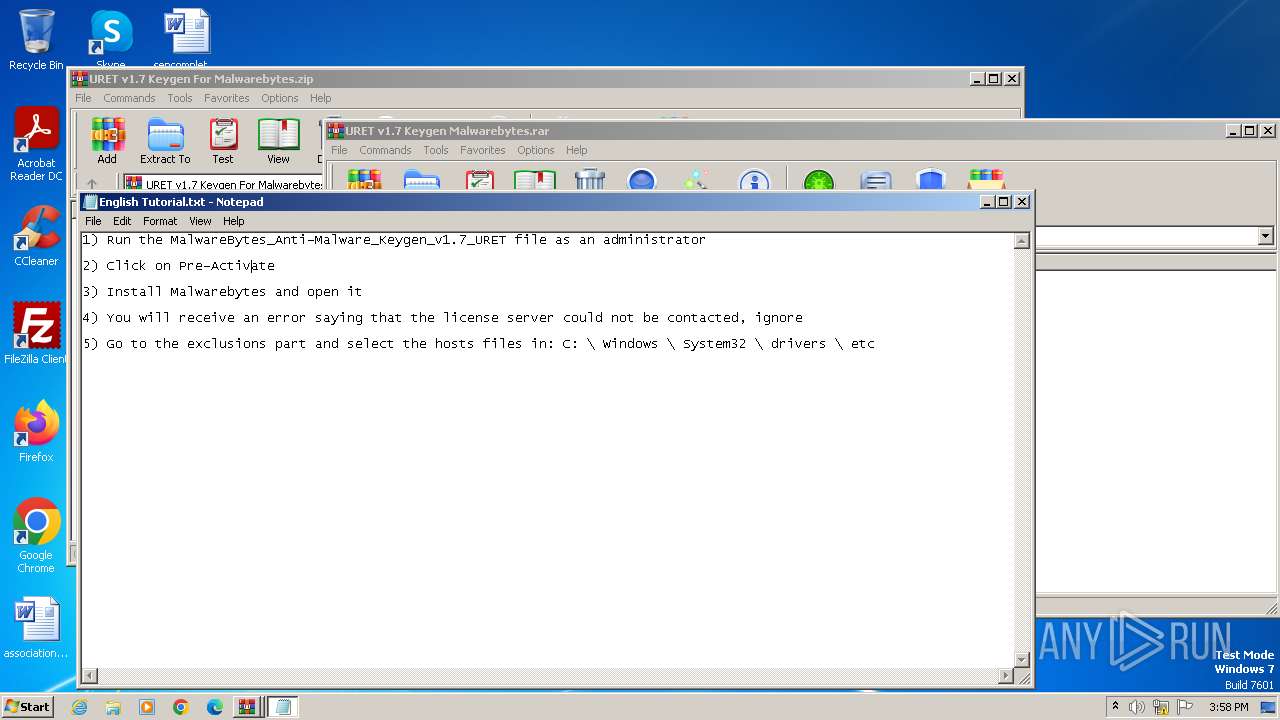Click View in the zip WinRAR toolbar
This screenshot has width=1280, height=720.
tap(278, 141)
